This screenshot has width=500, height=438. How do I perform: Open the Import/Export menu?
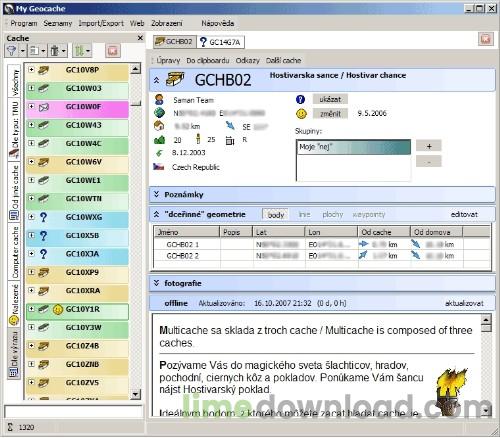[101, 23]
